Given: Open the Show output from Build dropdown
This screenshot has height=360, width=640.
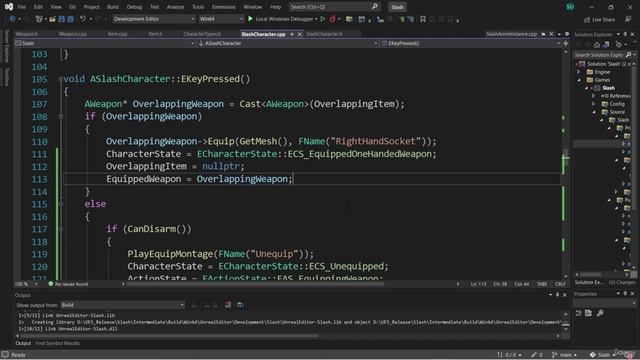Looking at the screenshot, I should coord(122,305).
